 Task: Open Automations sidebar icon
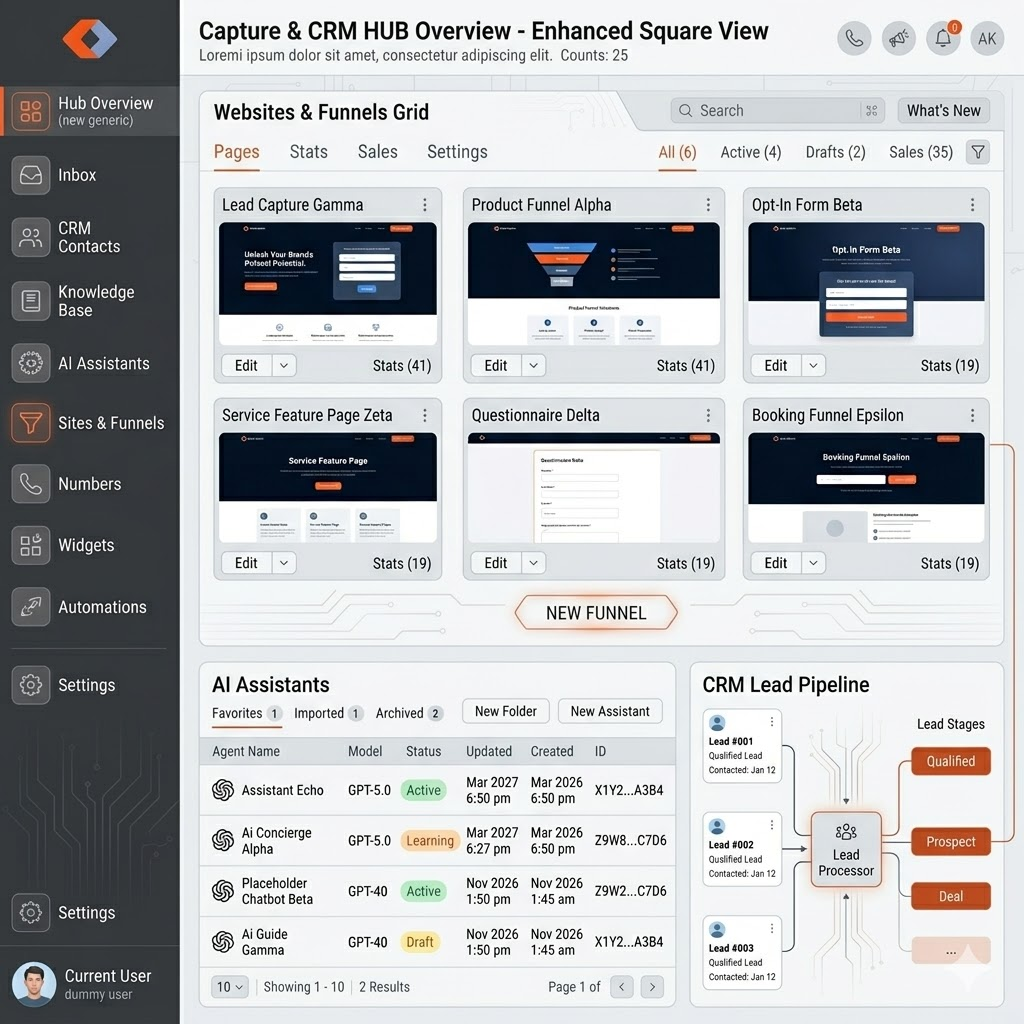tap(31, 607)
